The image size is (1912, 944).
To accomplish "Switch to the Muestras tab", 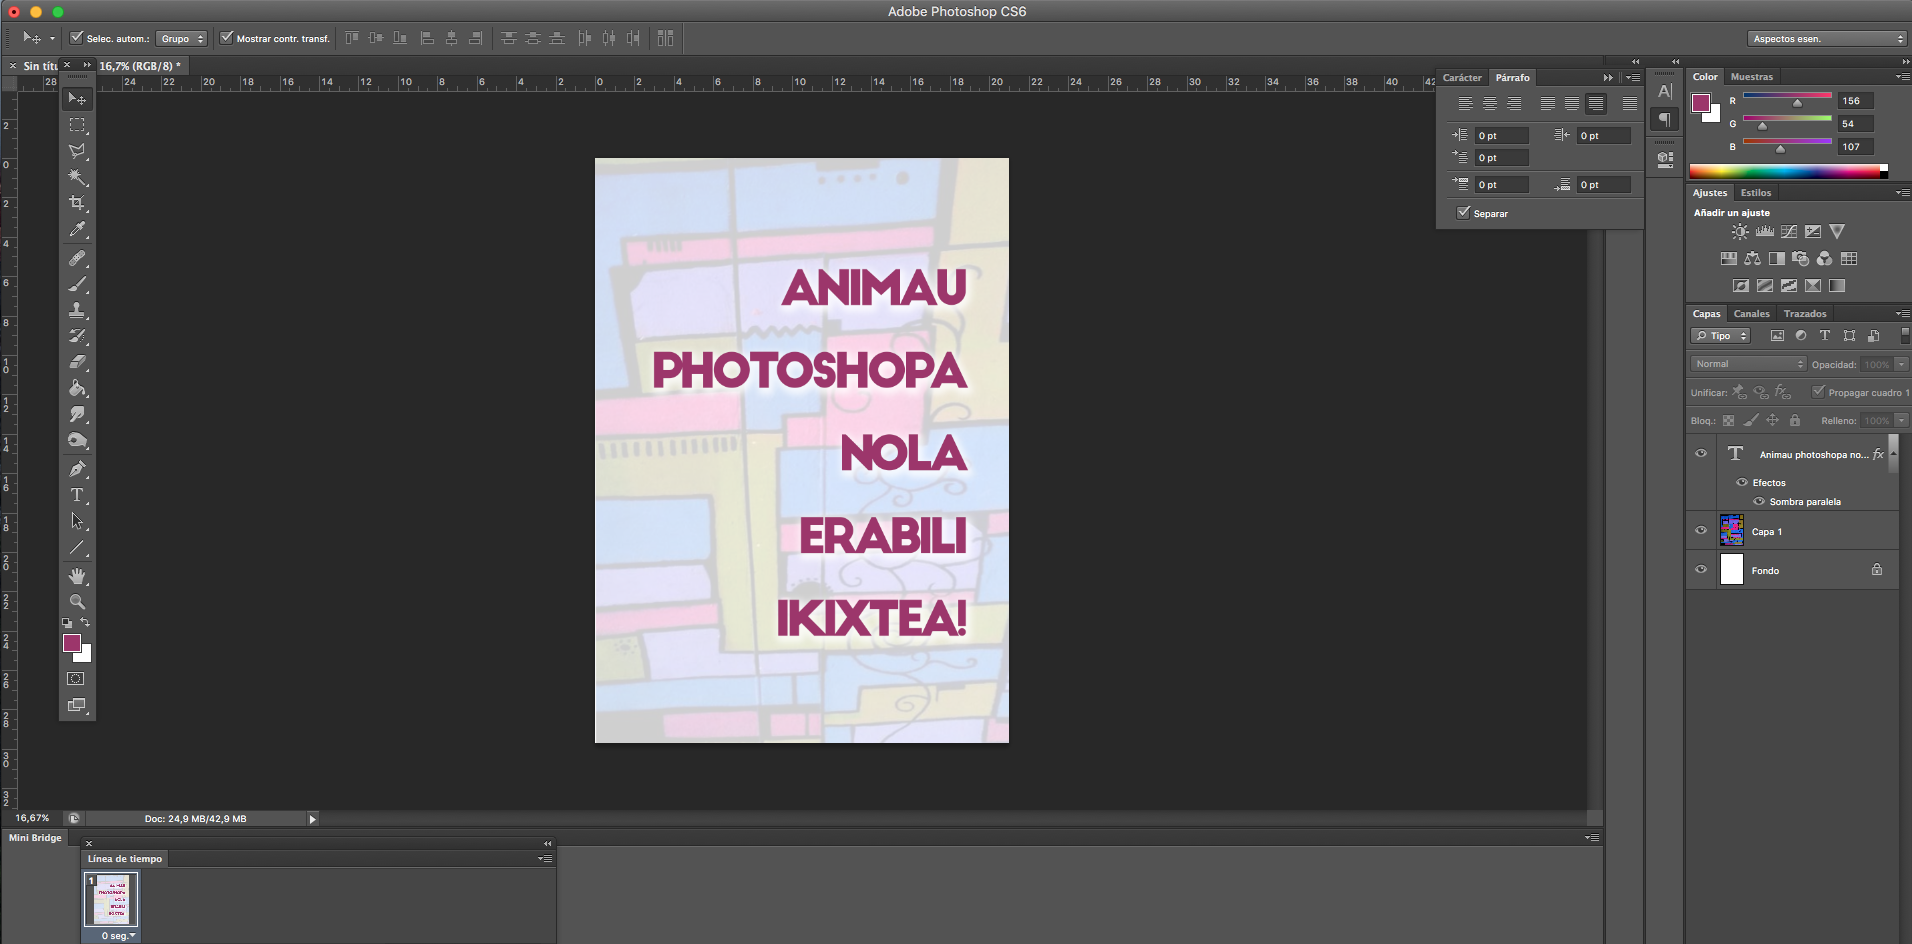I will coord(1752,76).
